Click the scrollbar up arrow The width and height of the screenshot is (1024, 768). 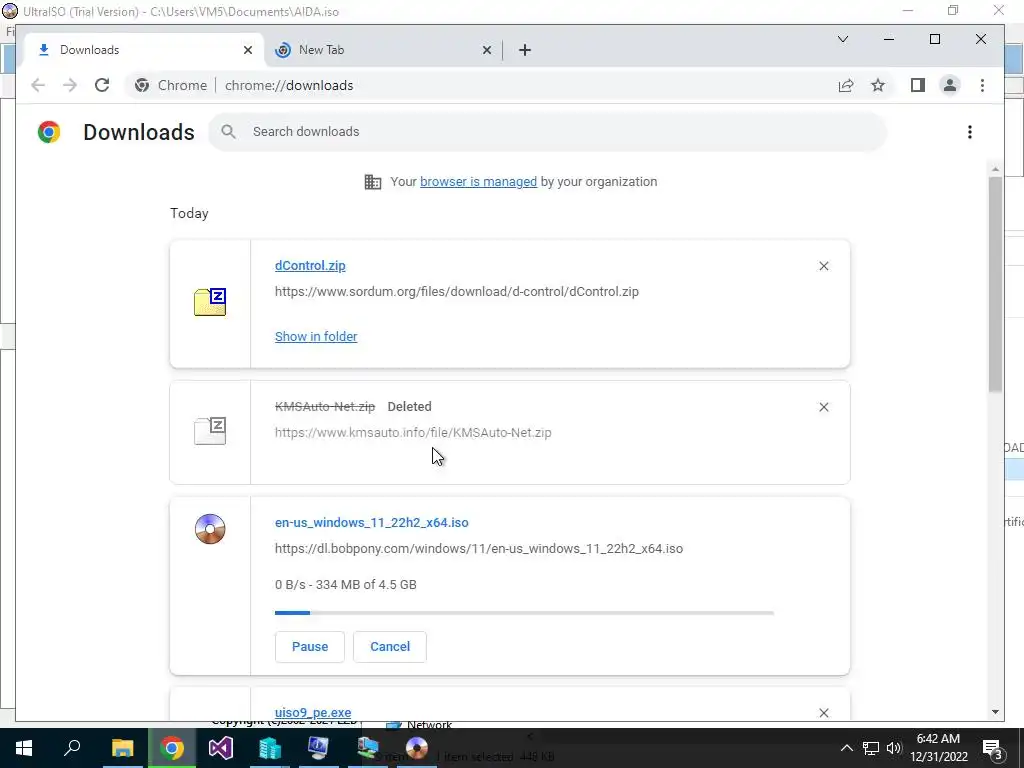(995, 169)
